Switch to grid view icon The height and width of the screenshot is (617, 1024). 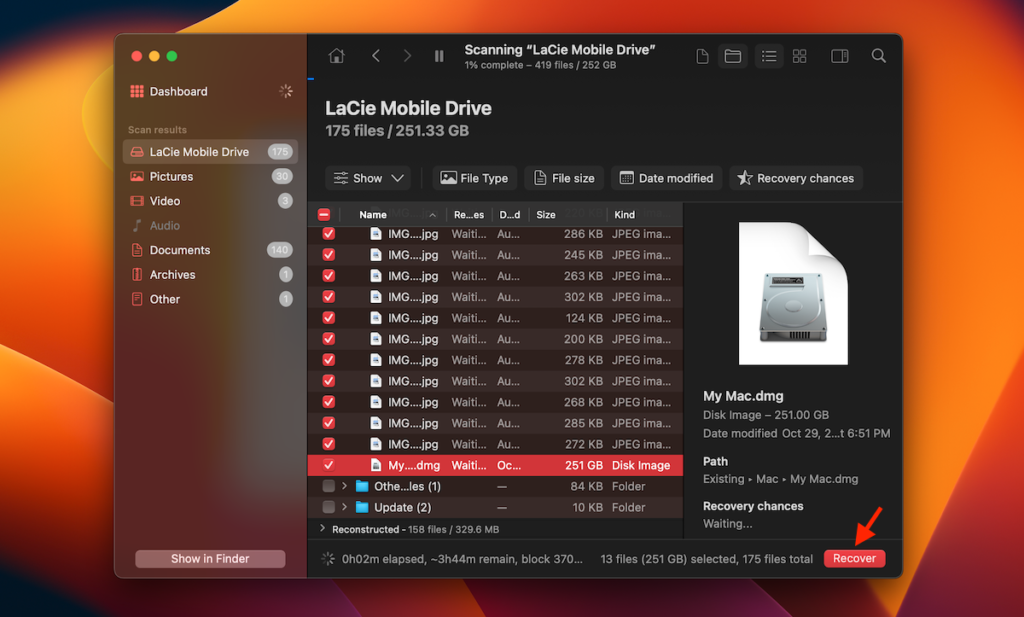[x=800, y=56]
